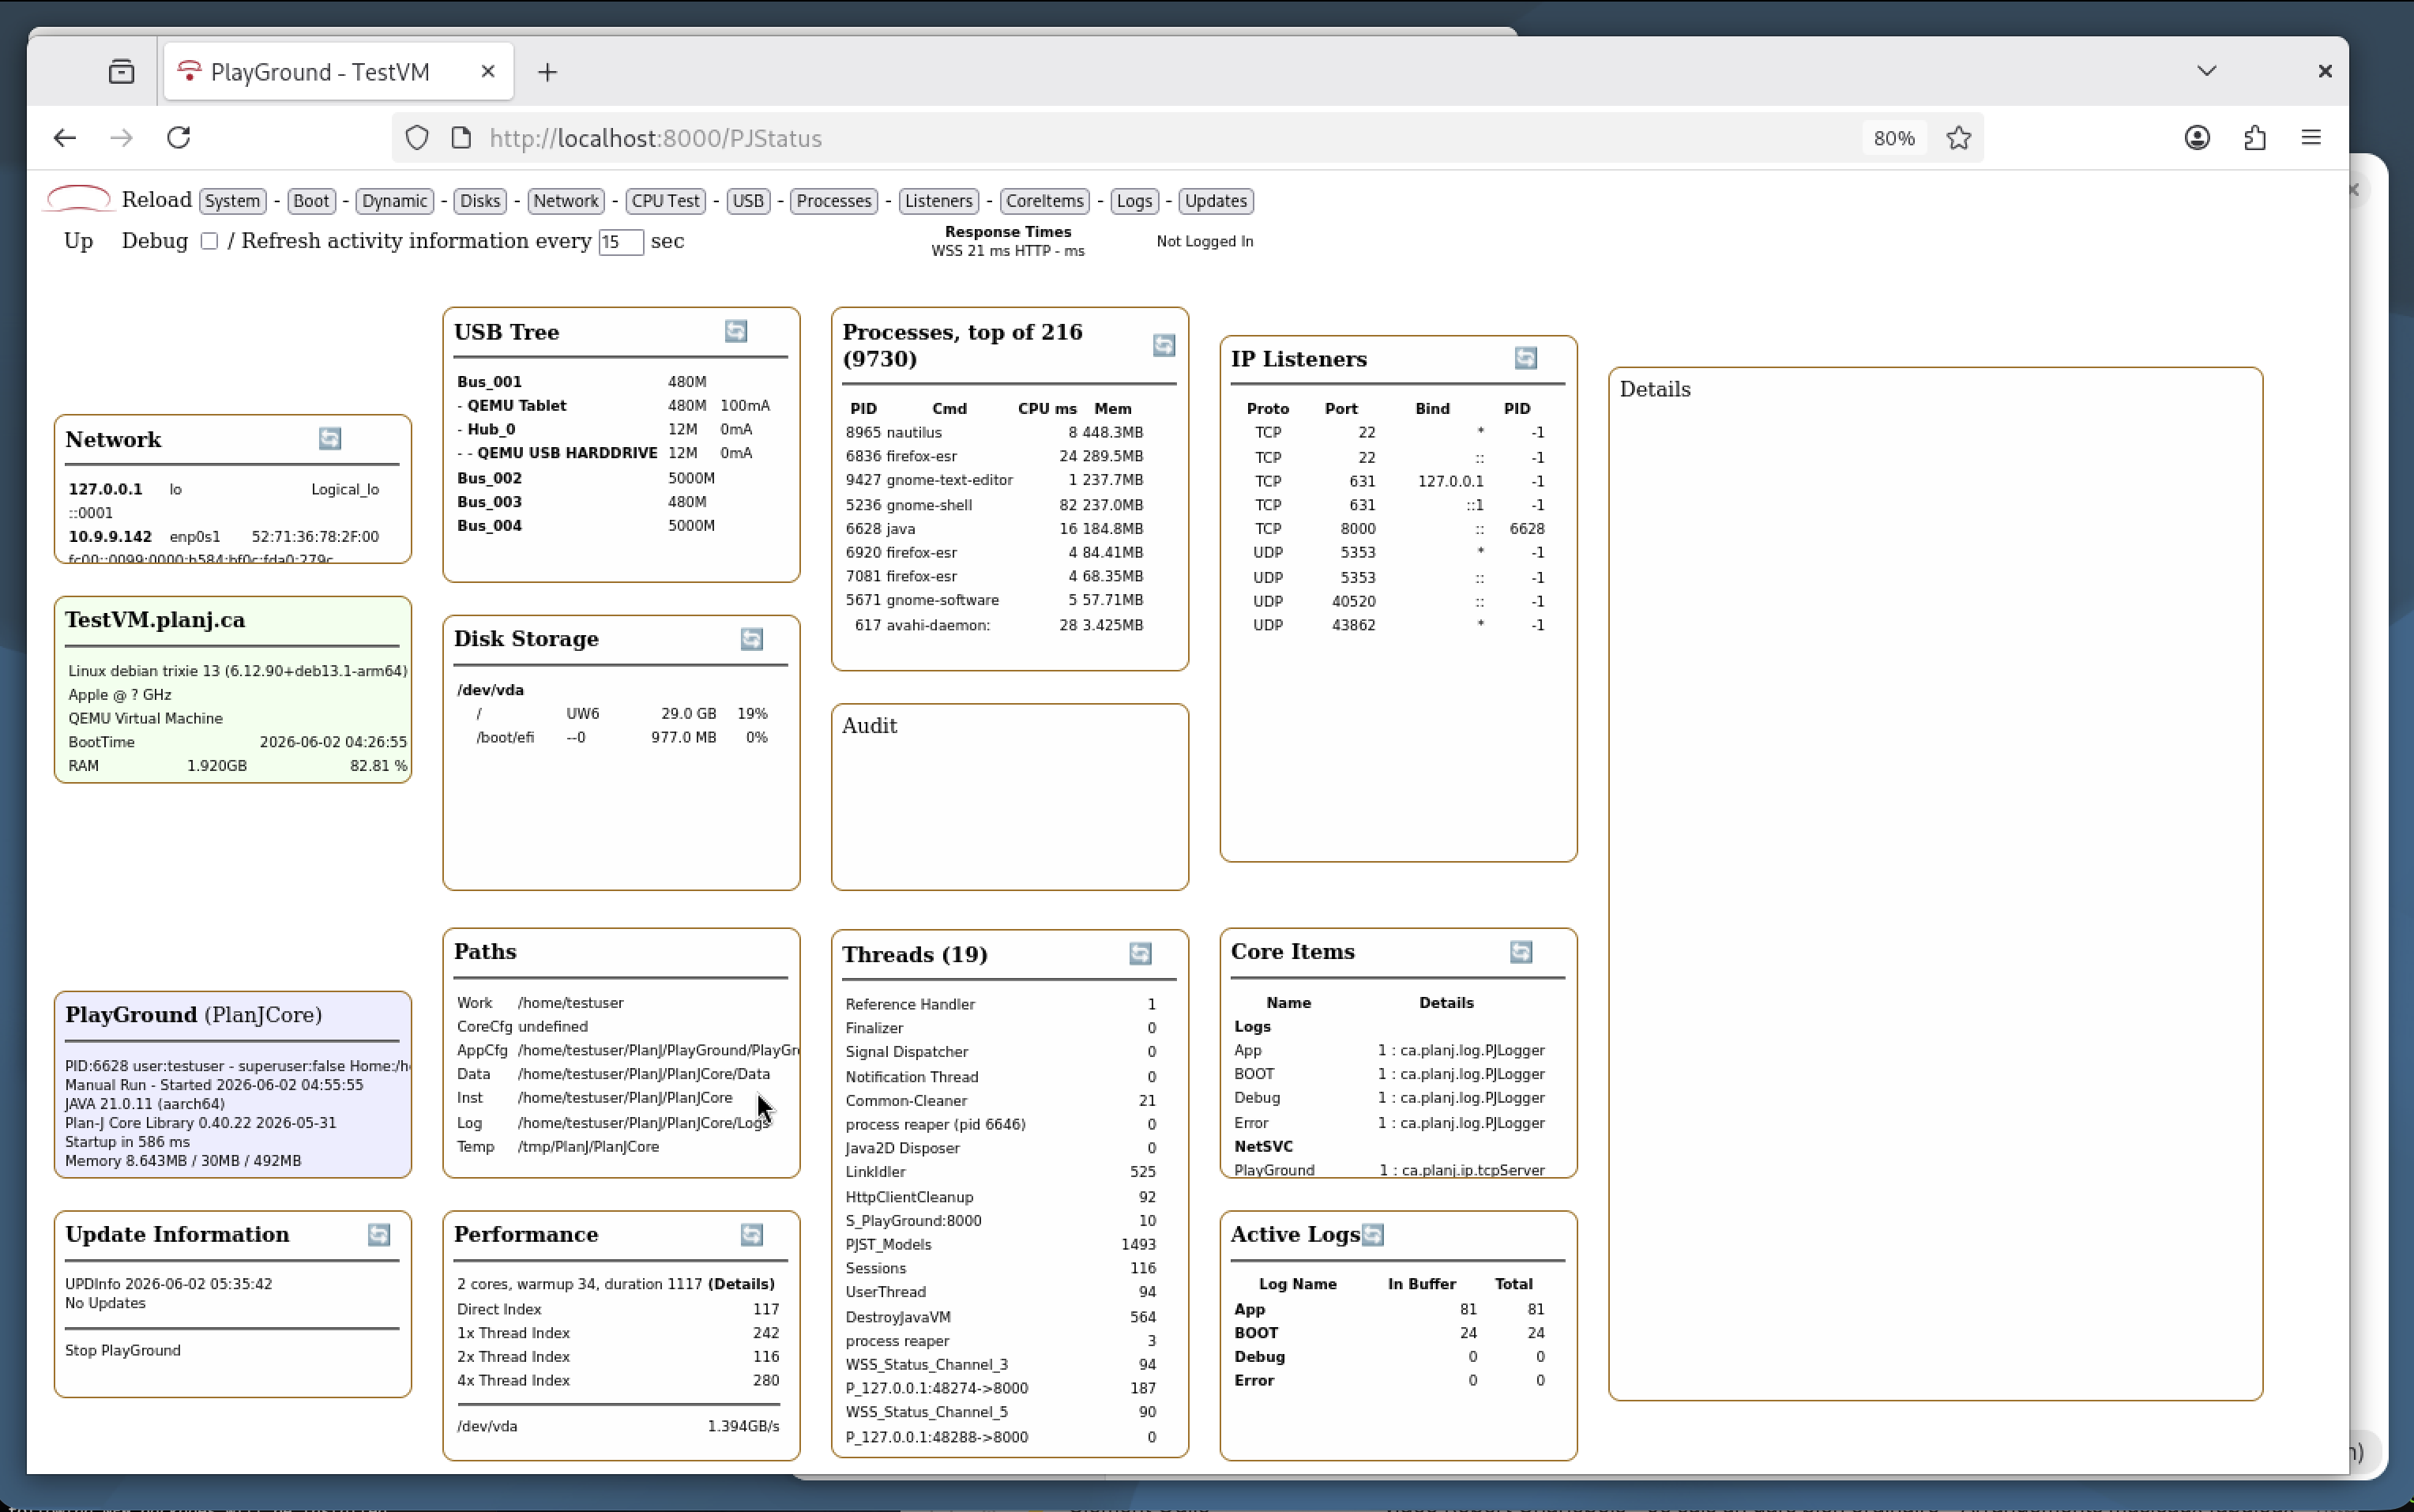Click QEMU USB HARDDRIVE entry
This screenshot has width=2414, height=1512.
[x=567, y=453]
